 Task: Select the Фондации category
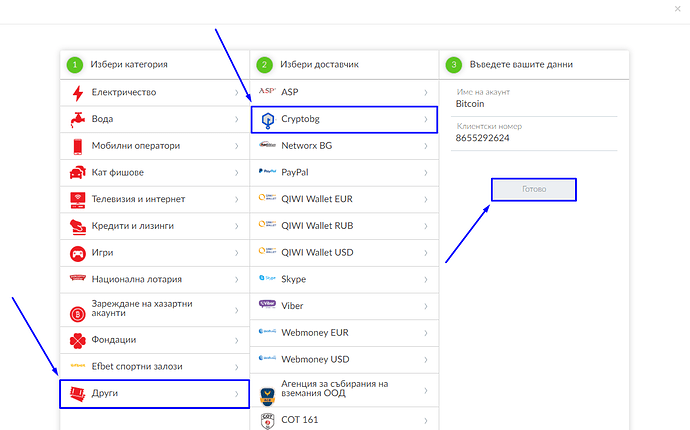[x=154, y=340]
